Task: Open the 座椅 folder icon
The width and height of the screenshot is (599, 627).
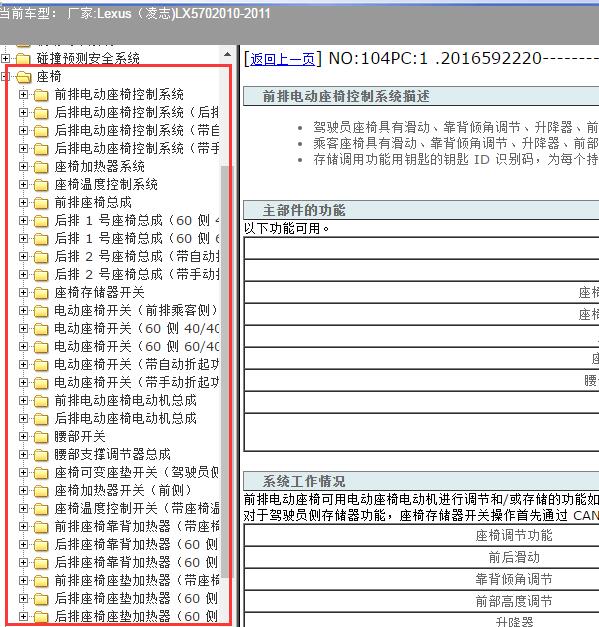Action: pos(24,76)
